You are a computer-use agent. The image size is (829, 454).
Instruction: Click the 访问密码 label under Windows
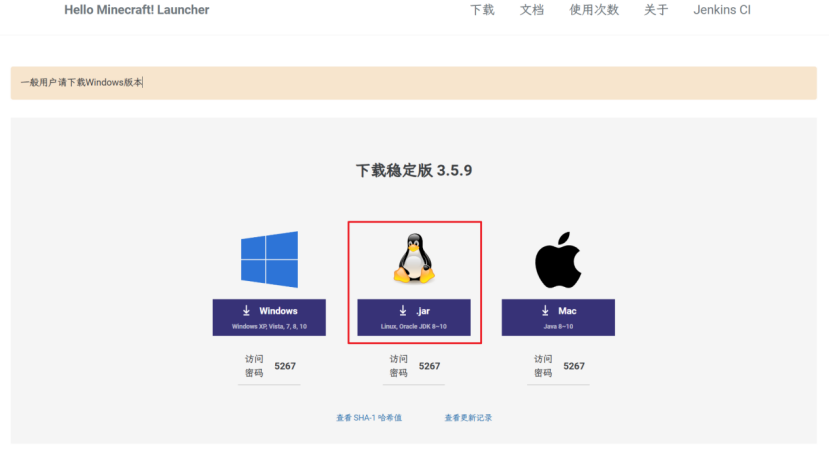tap(254, 366)
